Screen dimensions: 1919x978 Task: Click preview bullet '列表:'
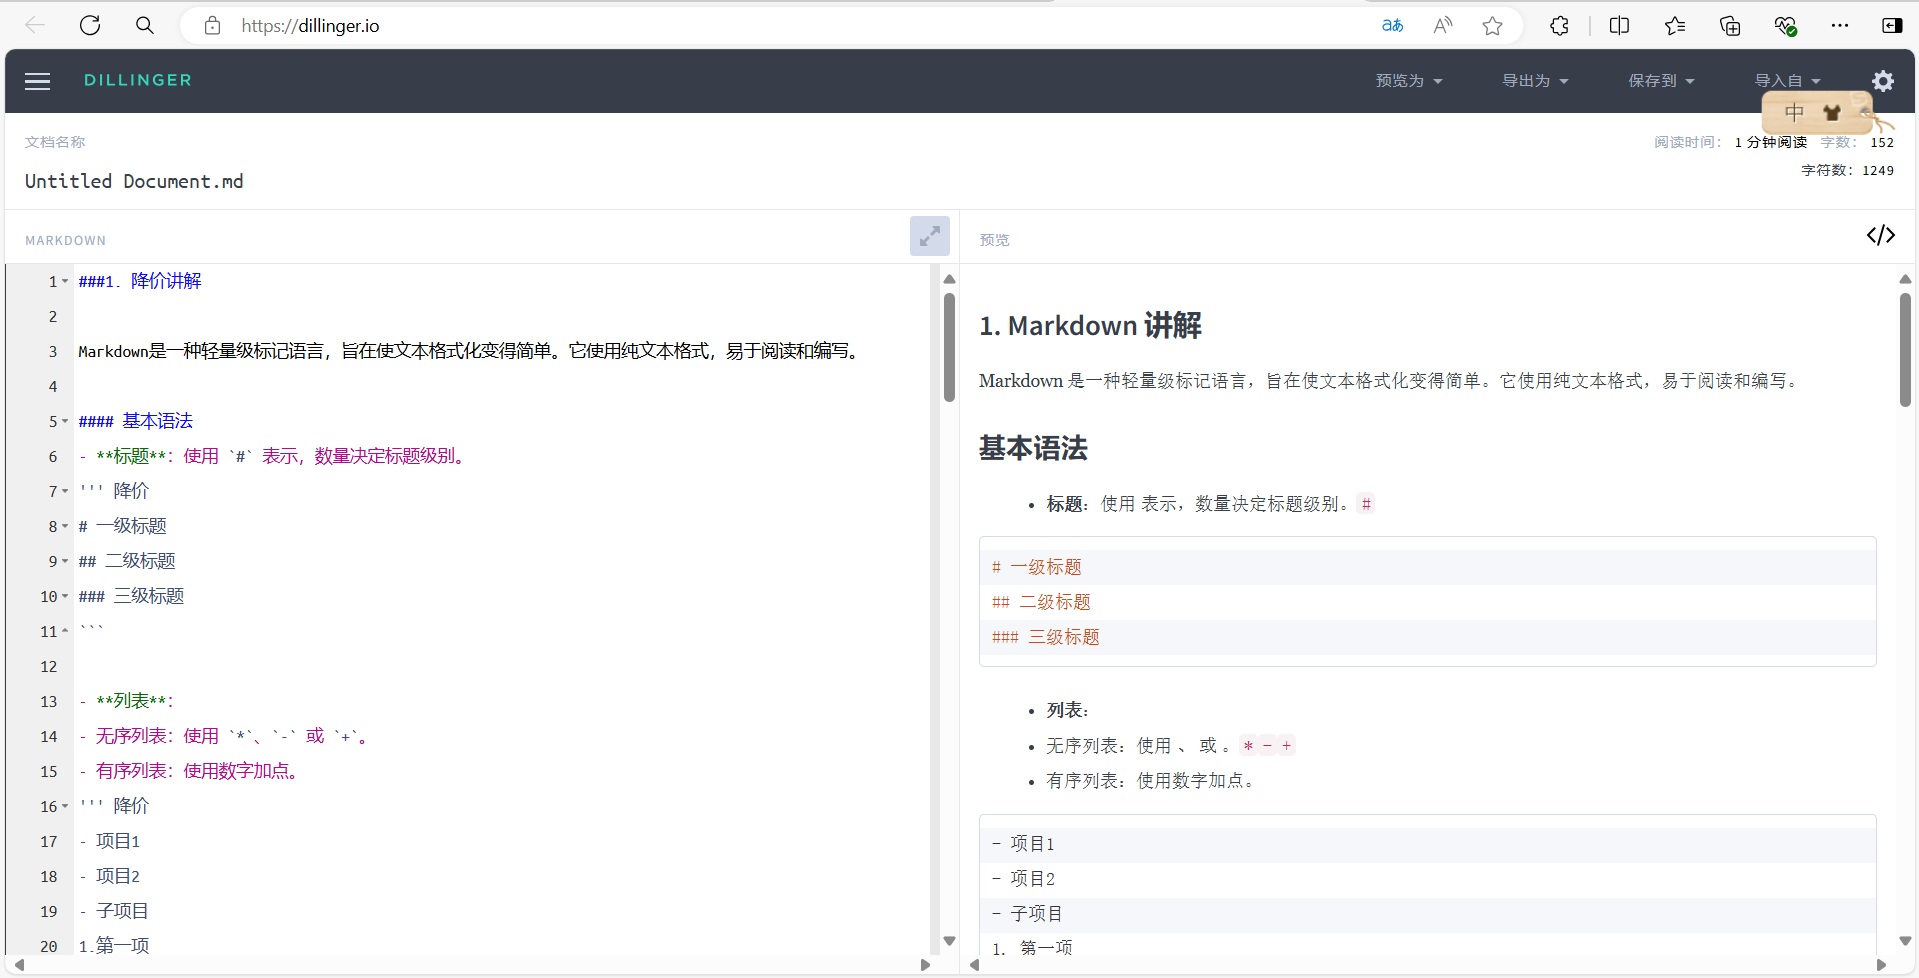coord(1068,710)
